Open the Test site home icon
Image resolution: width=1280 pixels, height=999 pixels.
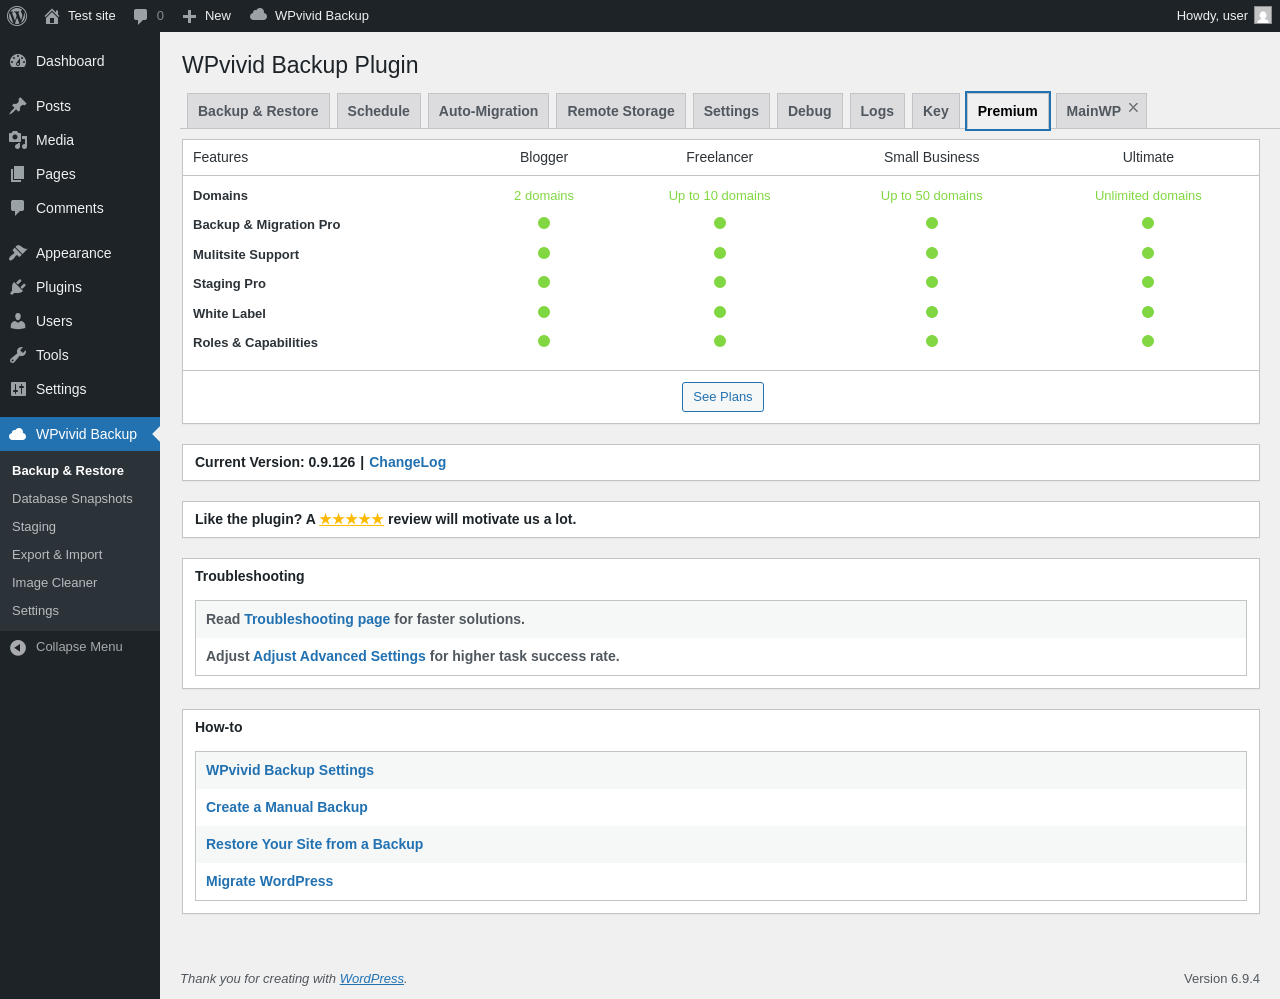coord(52,16)
